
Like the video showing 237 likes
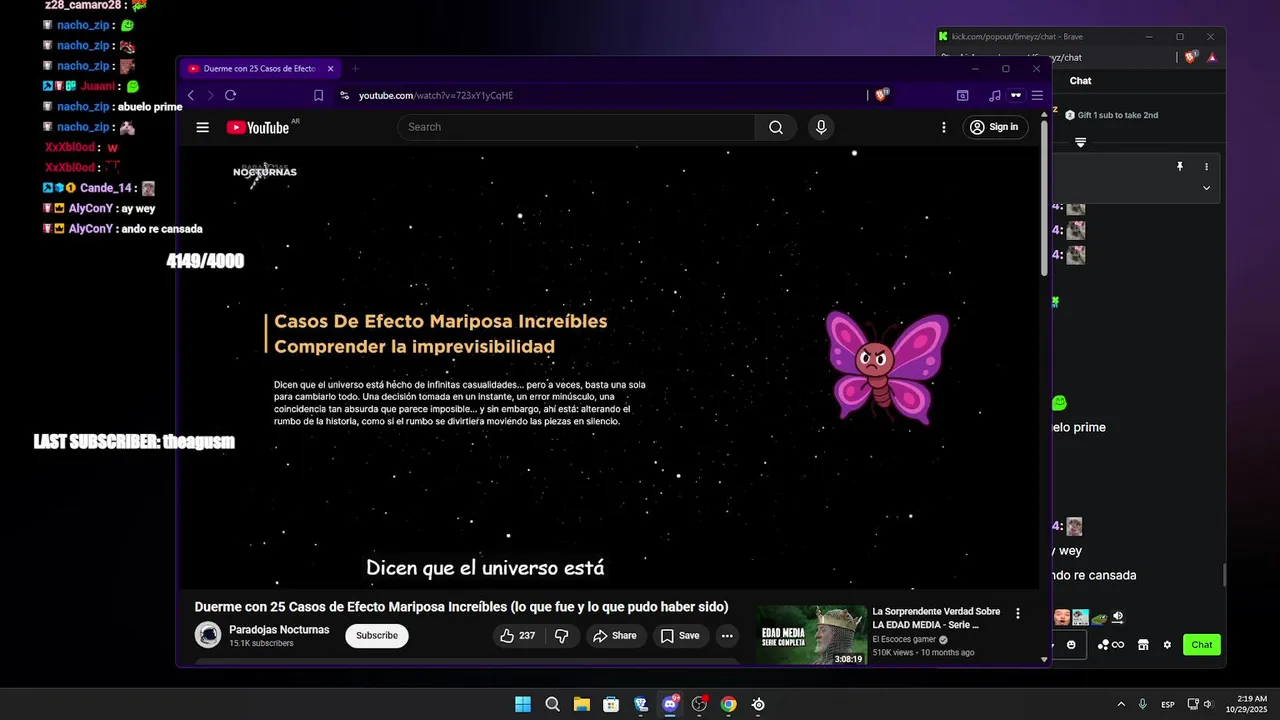coord(518,635)
